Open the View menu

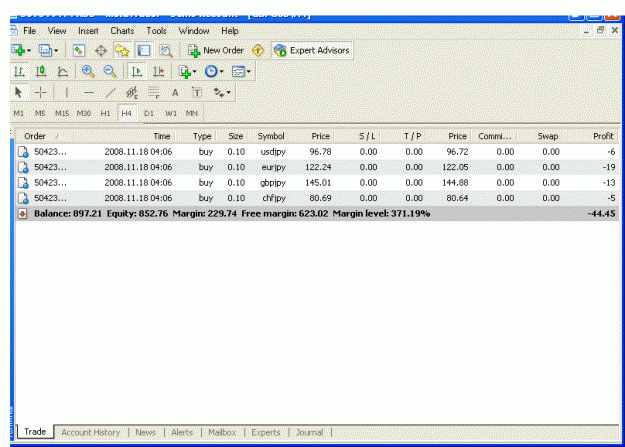57,31
